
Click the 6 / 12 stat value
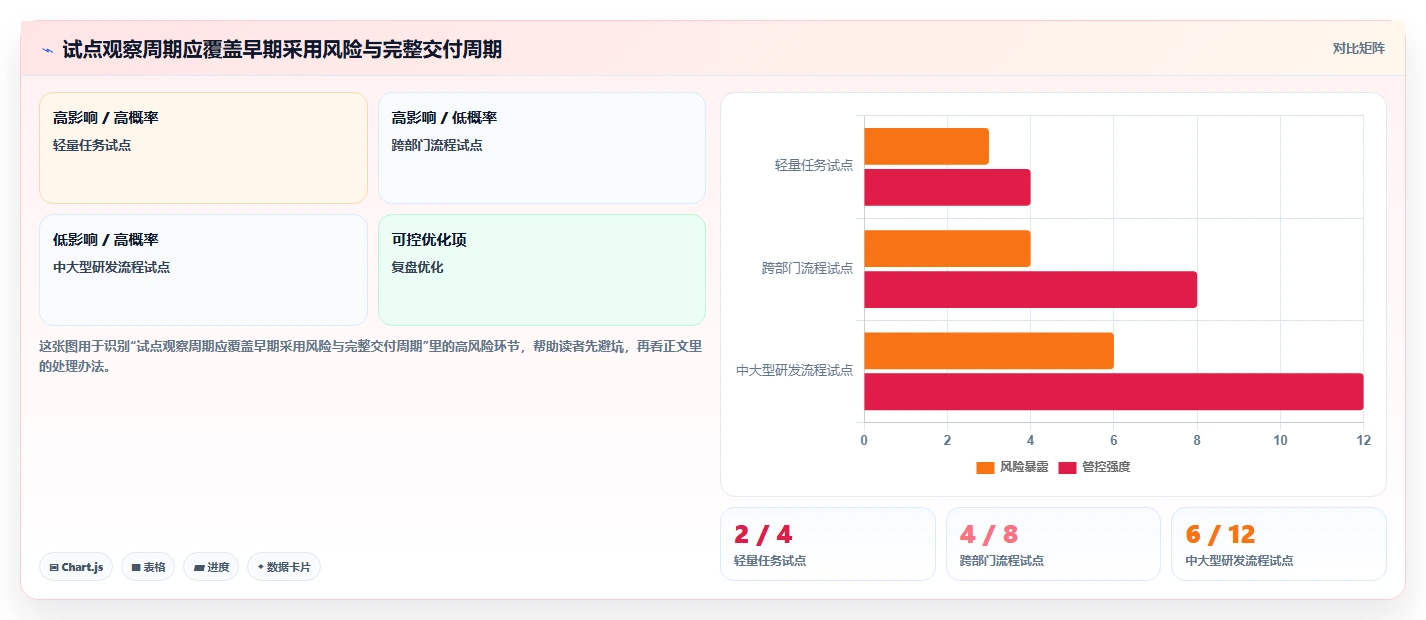1220,535
